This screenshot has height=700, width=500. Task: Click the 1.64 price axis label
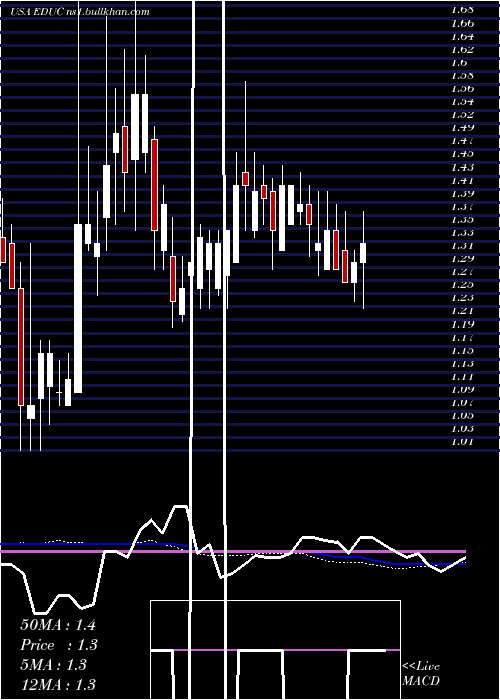(x=464, y=36)
